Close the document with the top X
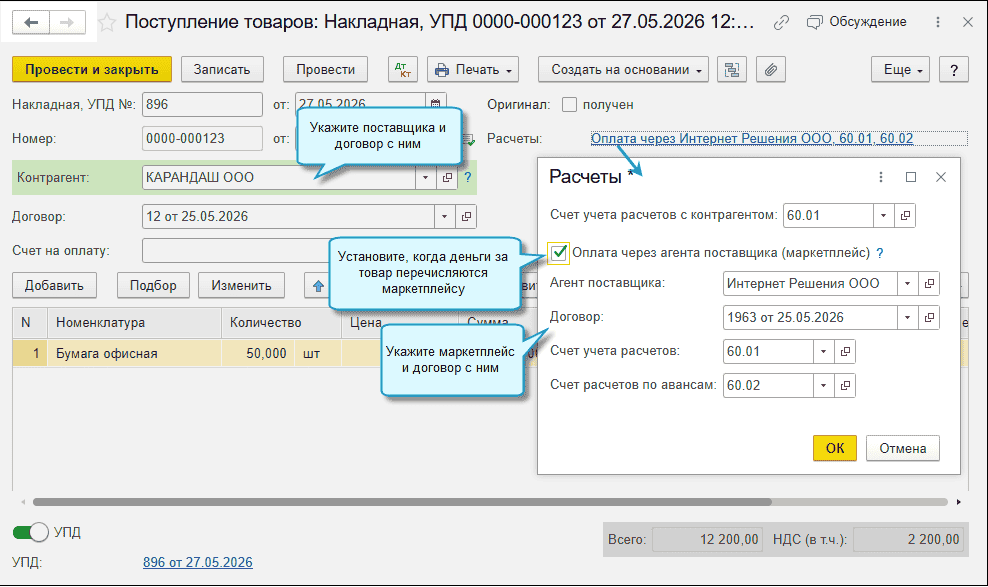Screen dimensions: 988x587 click(968, 22)
